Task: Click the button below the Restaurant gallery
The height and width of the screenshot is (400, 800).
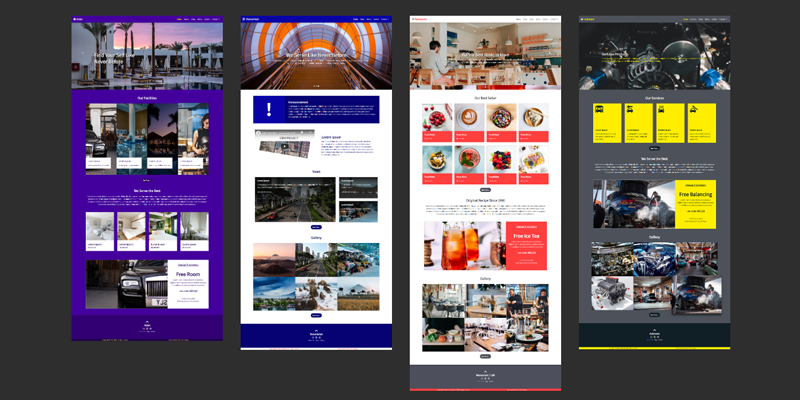Action: click(x=485, y=357)
